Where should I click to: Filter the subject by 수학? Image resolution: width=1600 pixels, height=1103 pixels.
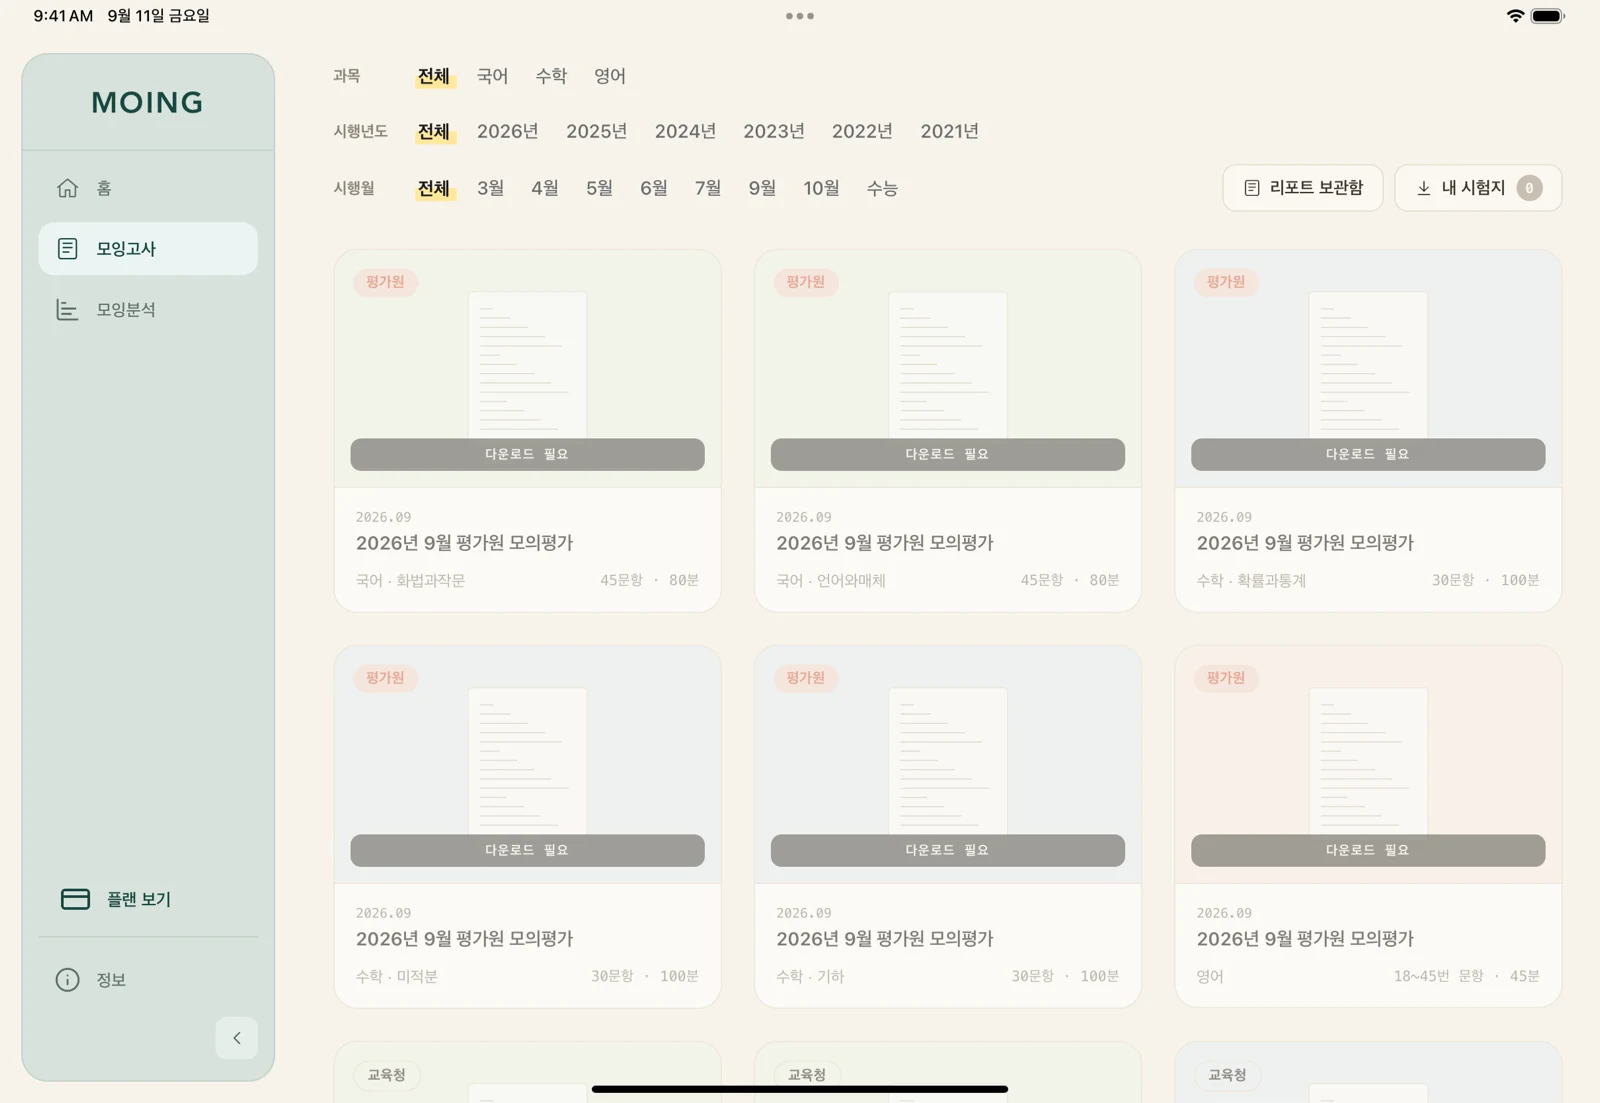click(551, 76)
